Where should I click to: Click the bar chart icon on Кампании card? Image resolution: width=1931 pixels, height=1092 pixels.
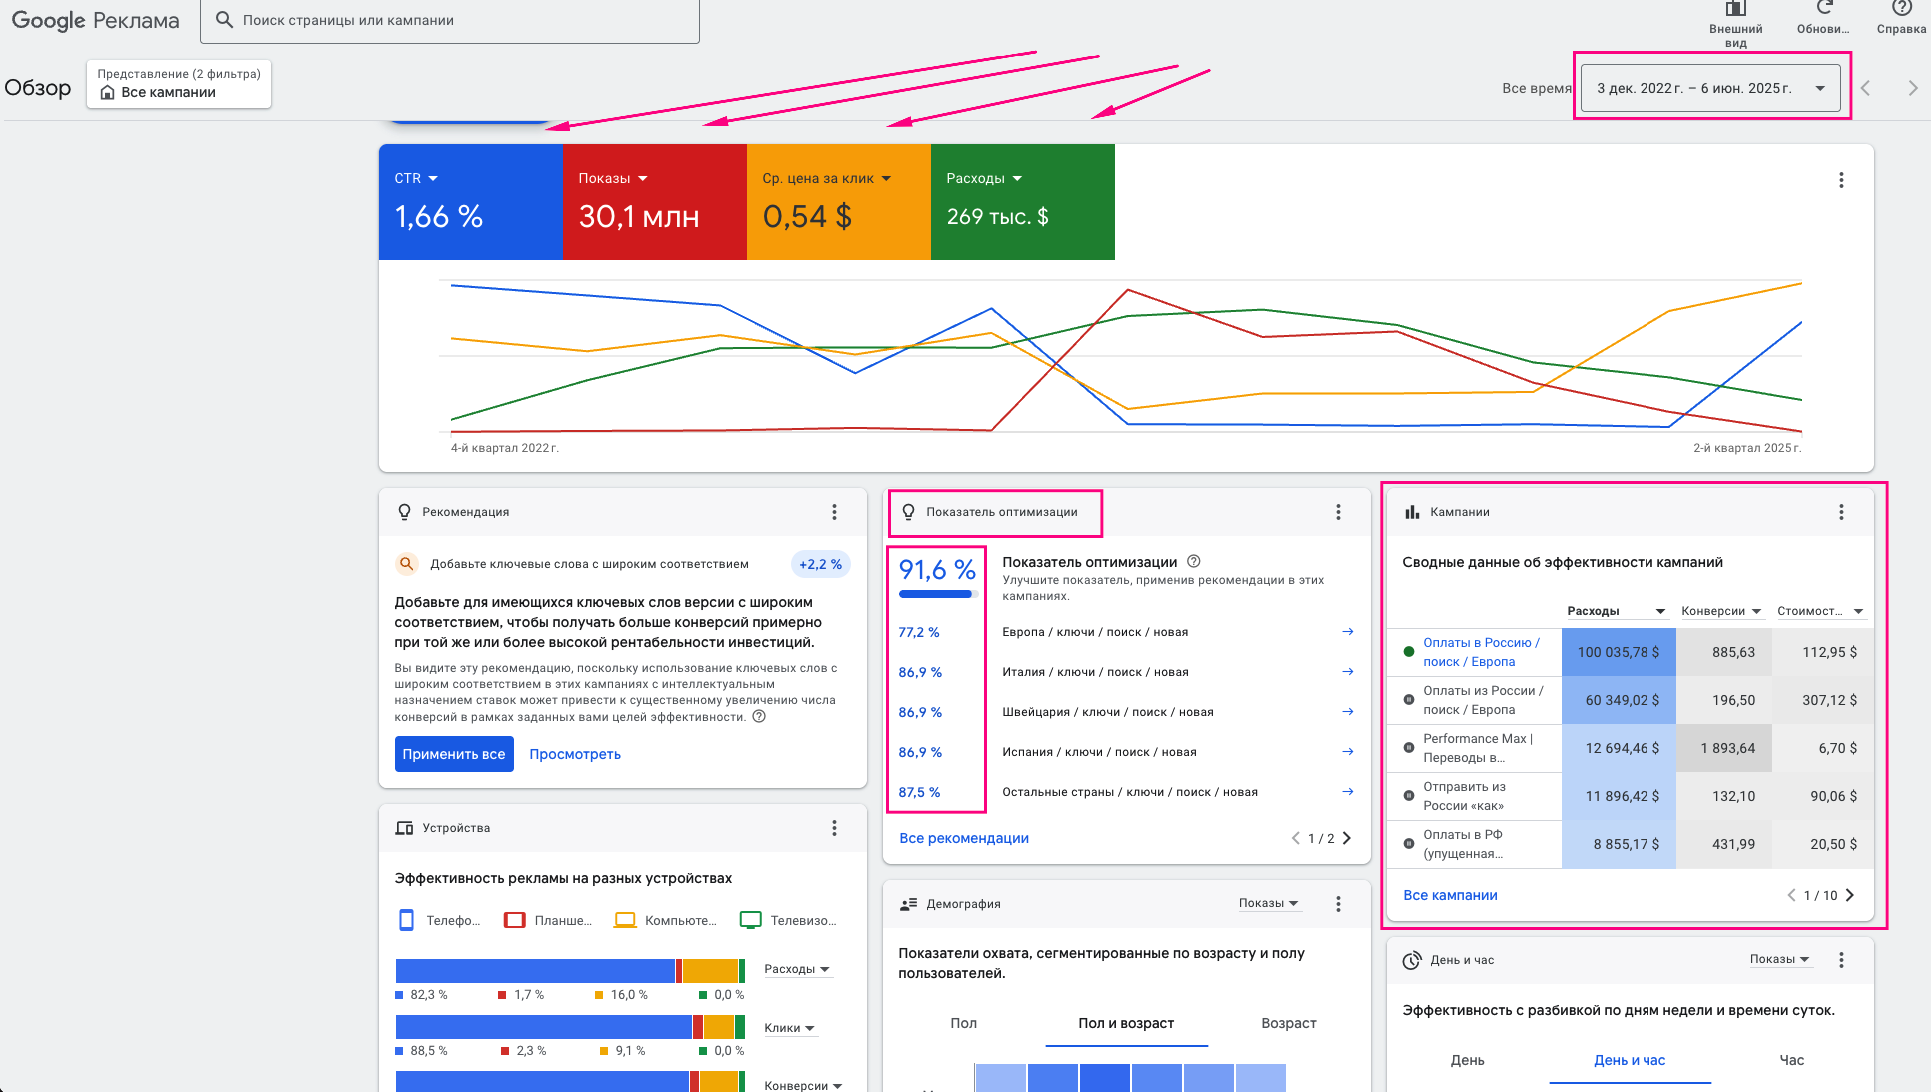pos(1412,511)
